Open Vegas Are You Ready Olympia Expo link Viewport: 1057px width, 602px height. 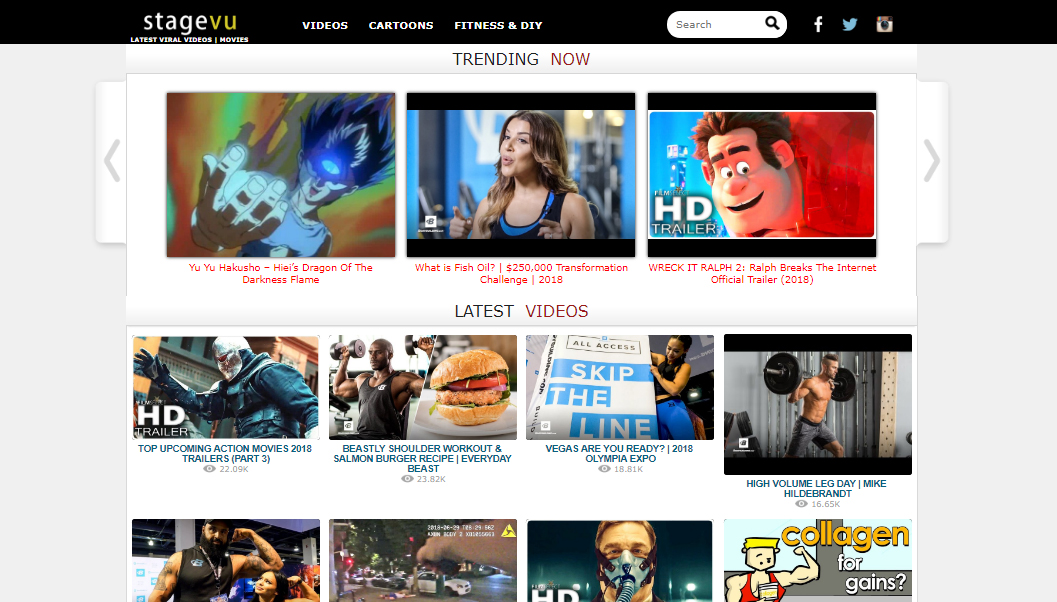pos(620,454)
